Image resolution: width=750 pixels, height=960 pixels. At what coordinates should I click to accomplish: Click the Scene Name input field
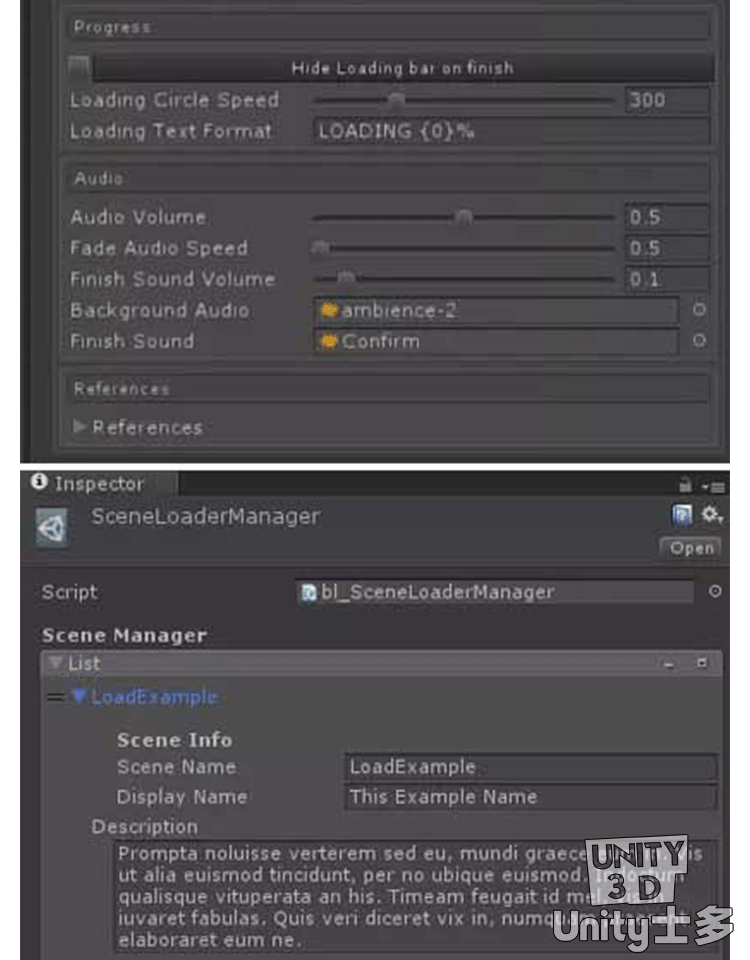pyautogui.click(x=530, y=767)
